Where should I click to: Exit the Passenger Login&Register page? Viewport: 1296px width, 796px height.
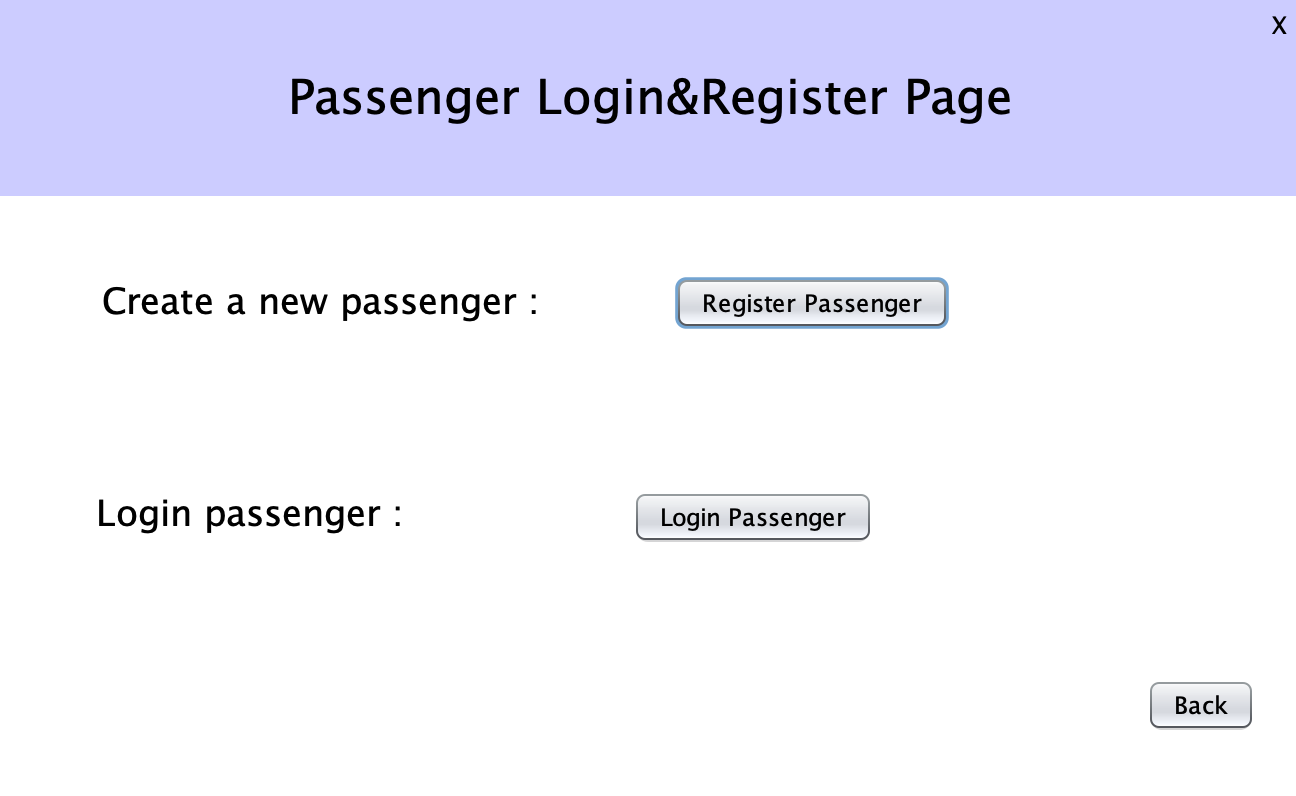coord(1279,26)
